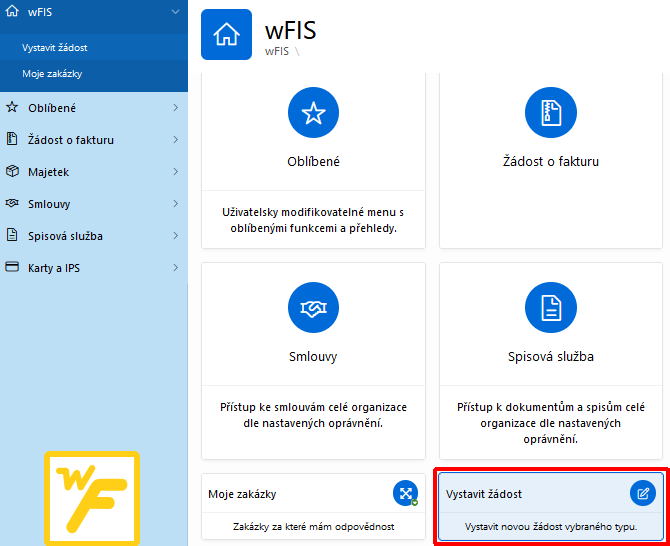
Task: Click the Smlouvy card description 'Přístup ke smlouvám'
Action: (313, 415)
